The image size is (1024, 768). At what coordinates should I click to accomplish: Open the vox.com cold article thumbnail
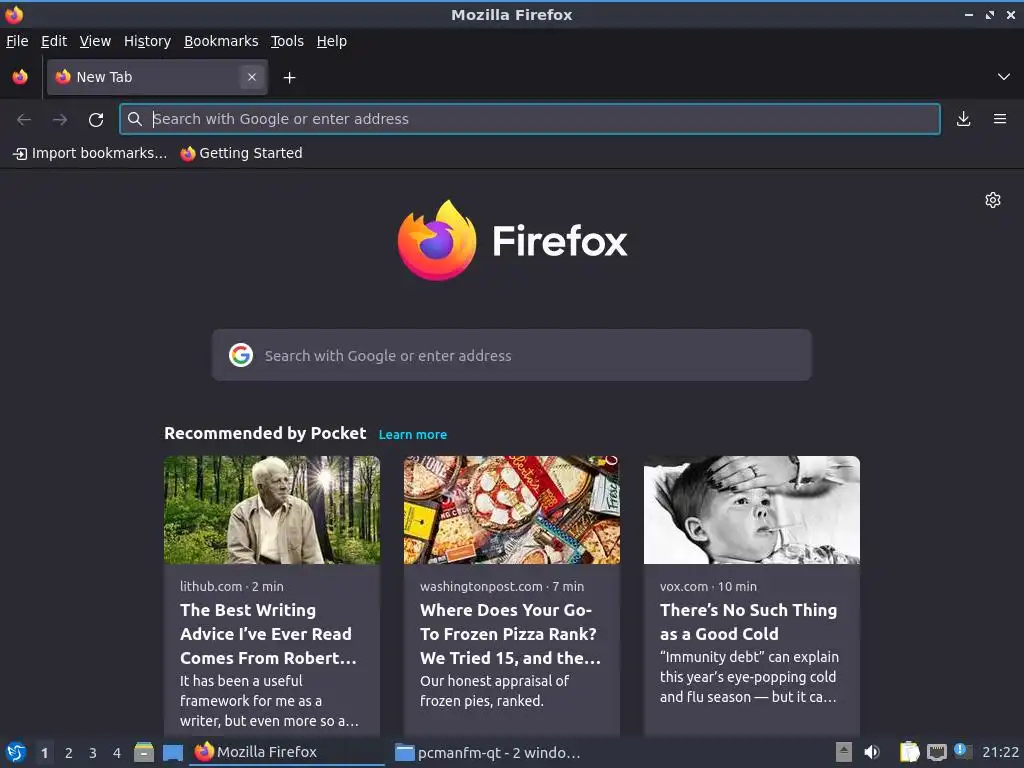click(752, 510)
